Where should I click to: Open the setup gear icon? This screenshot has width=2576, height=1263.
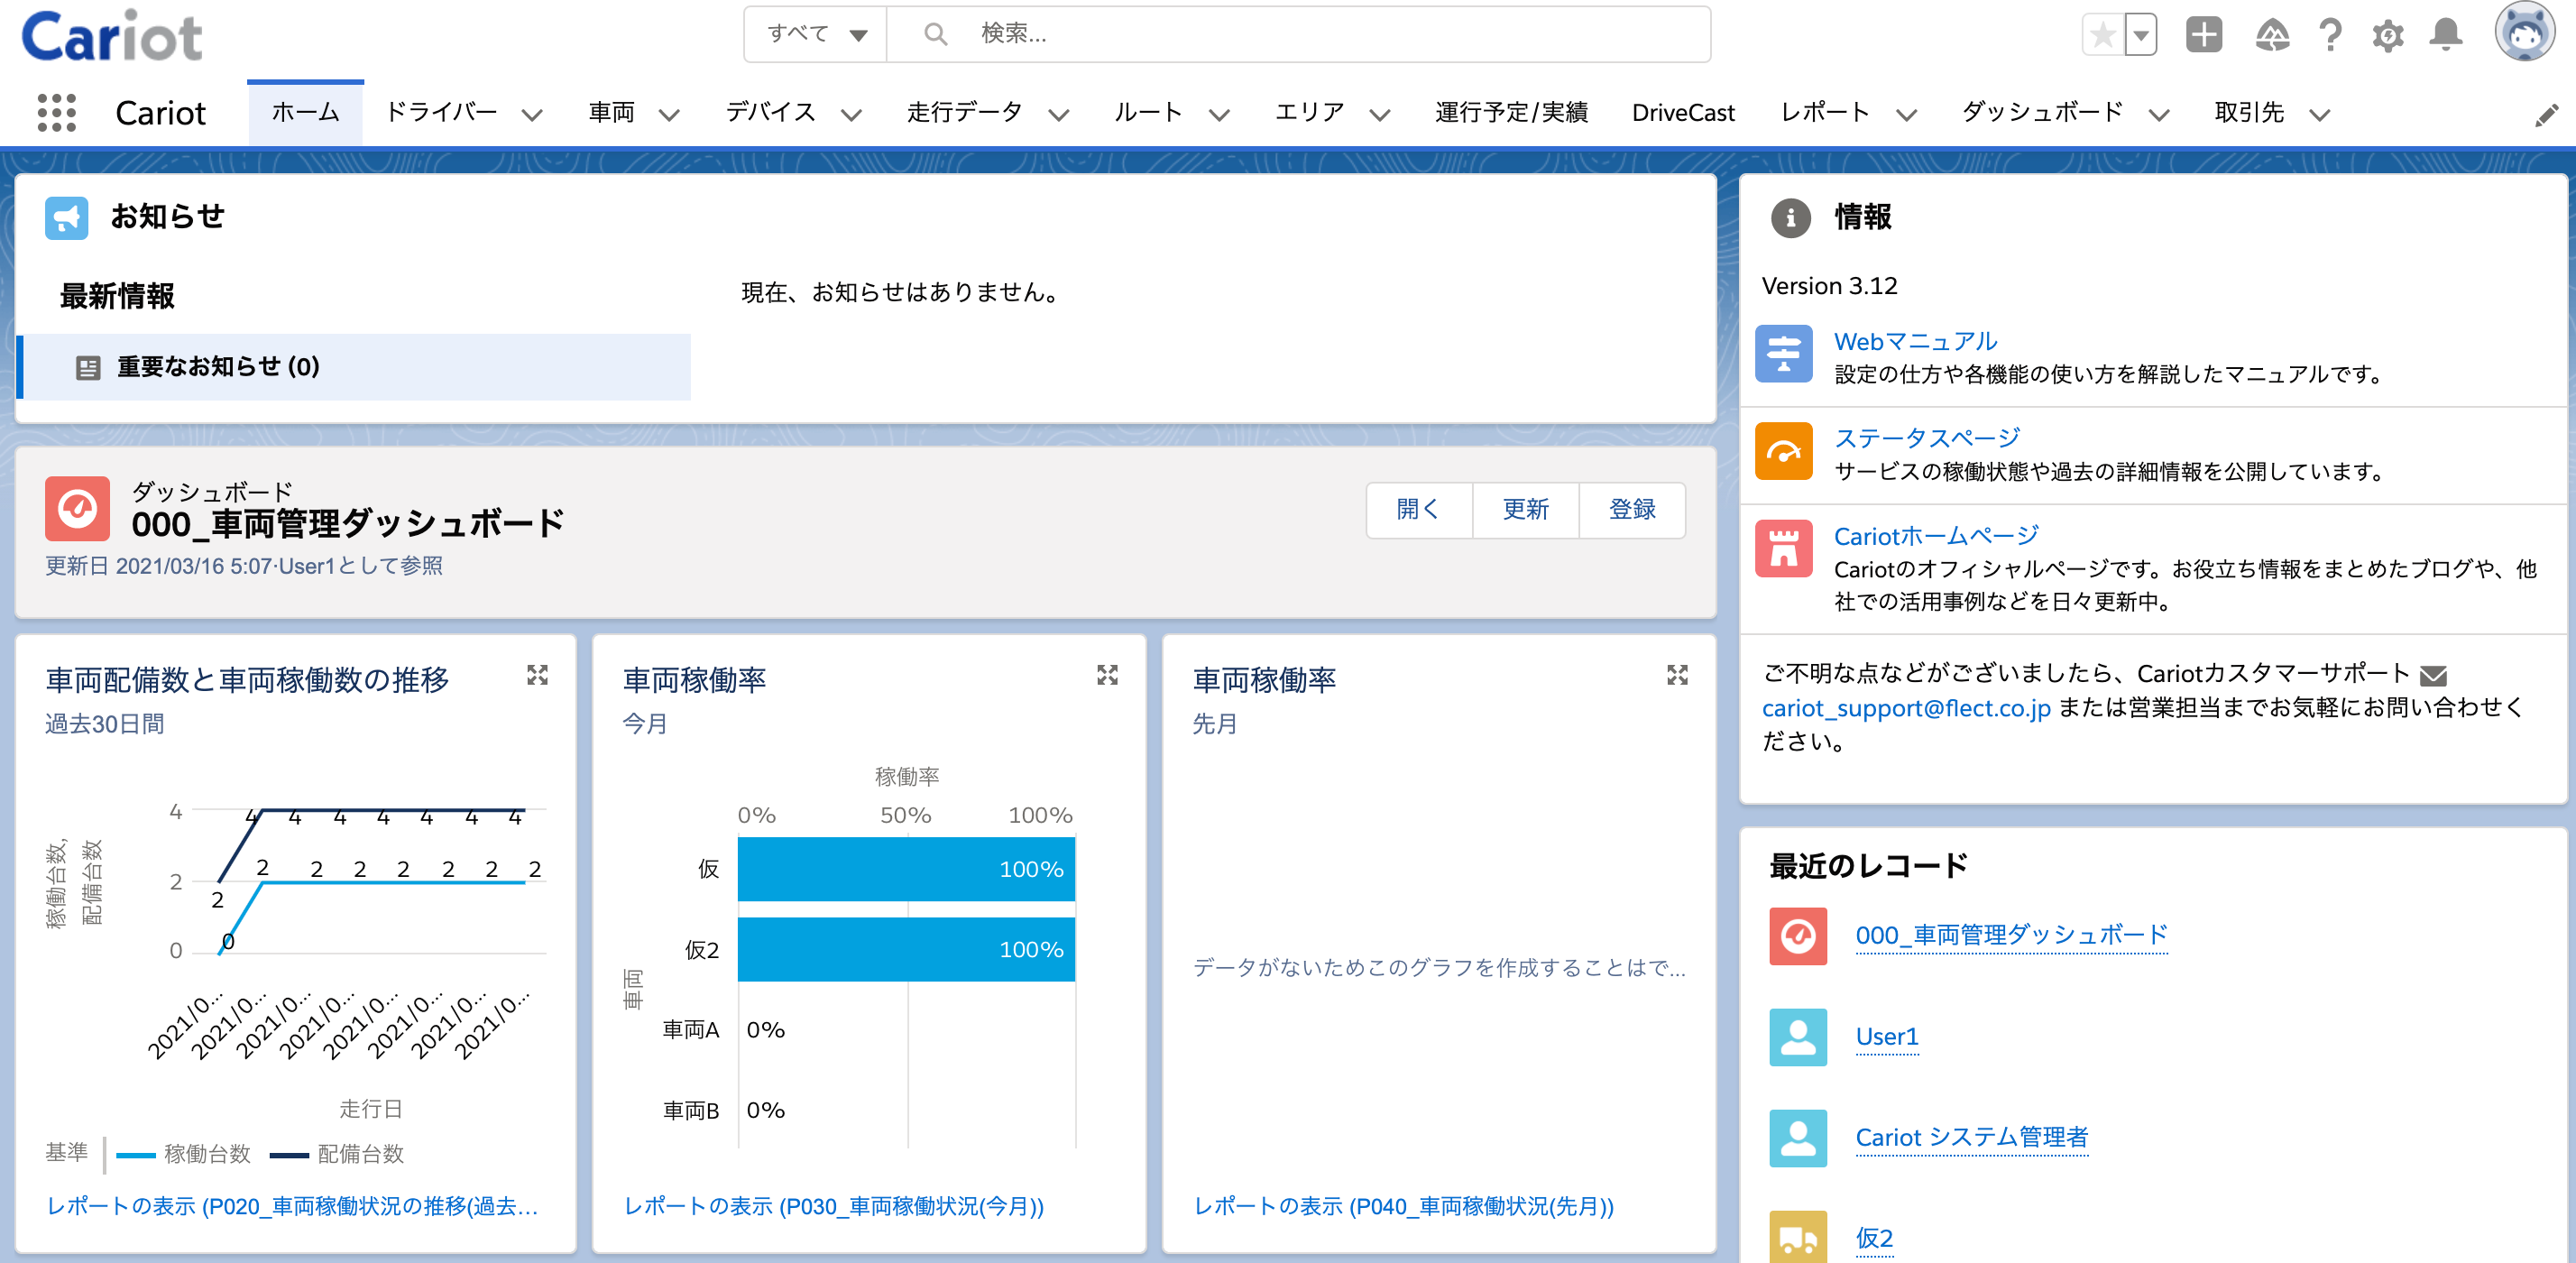tap(2388, 36)
